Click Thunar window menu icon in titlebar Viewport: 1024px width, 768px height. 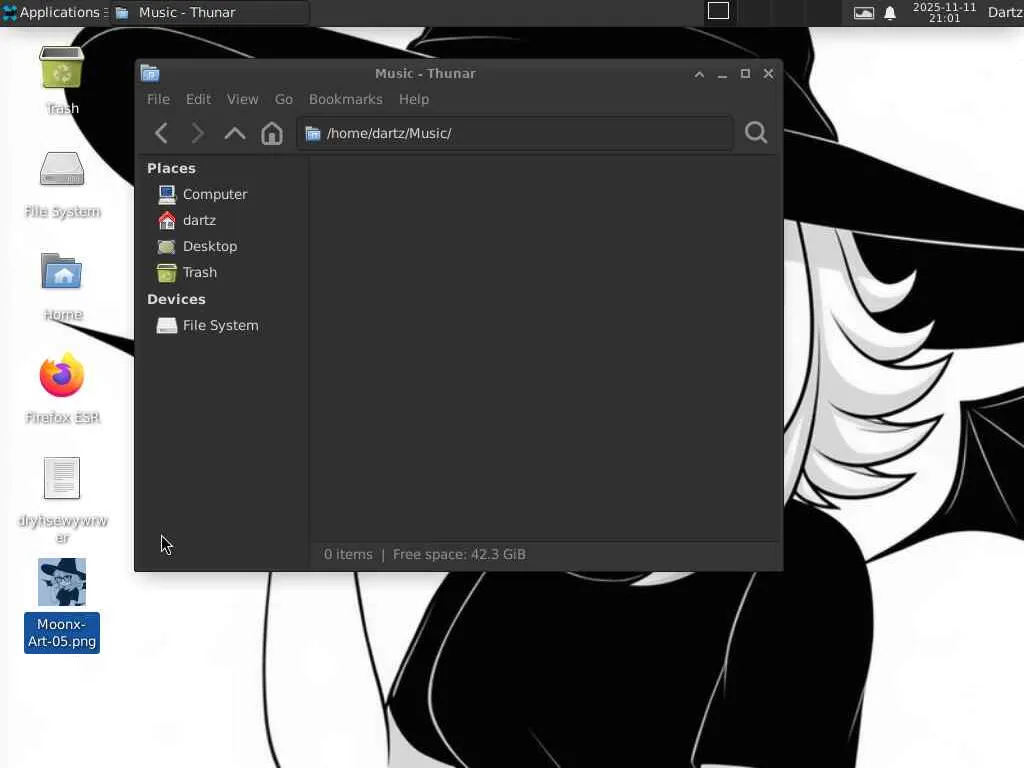pyautogui.click(x=150, y=73)
